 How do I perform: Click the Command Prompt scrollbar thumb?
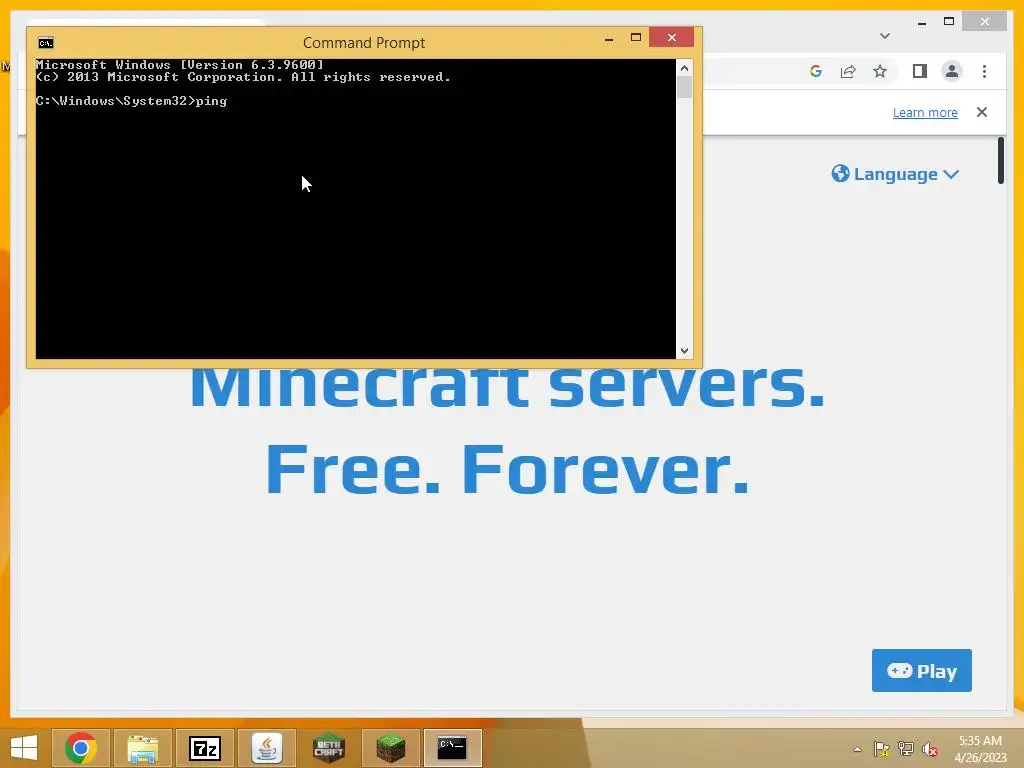tap(684, 88)
